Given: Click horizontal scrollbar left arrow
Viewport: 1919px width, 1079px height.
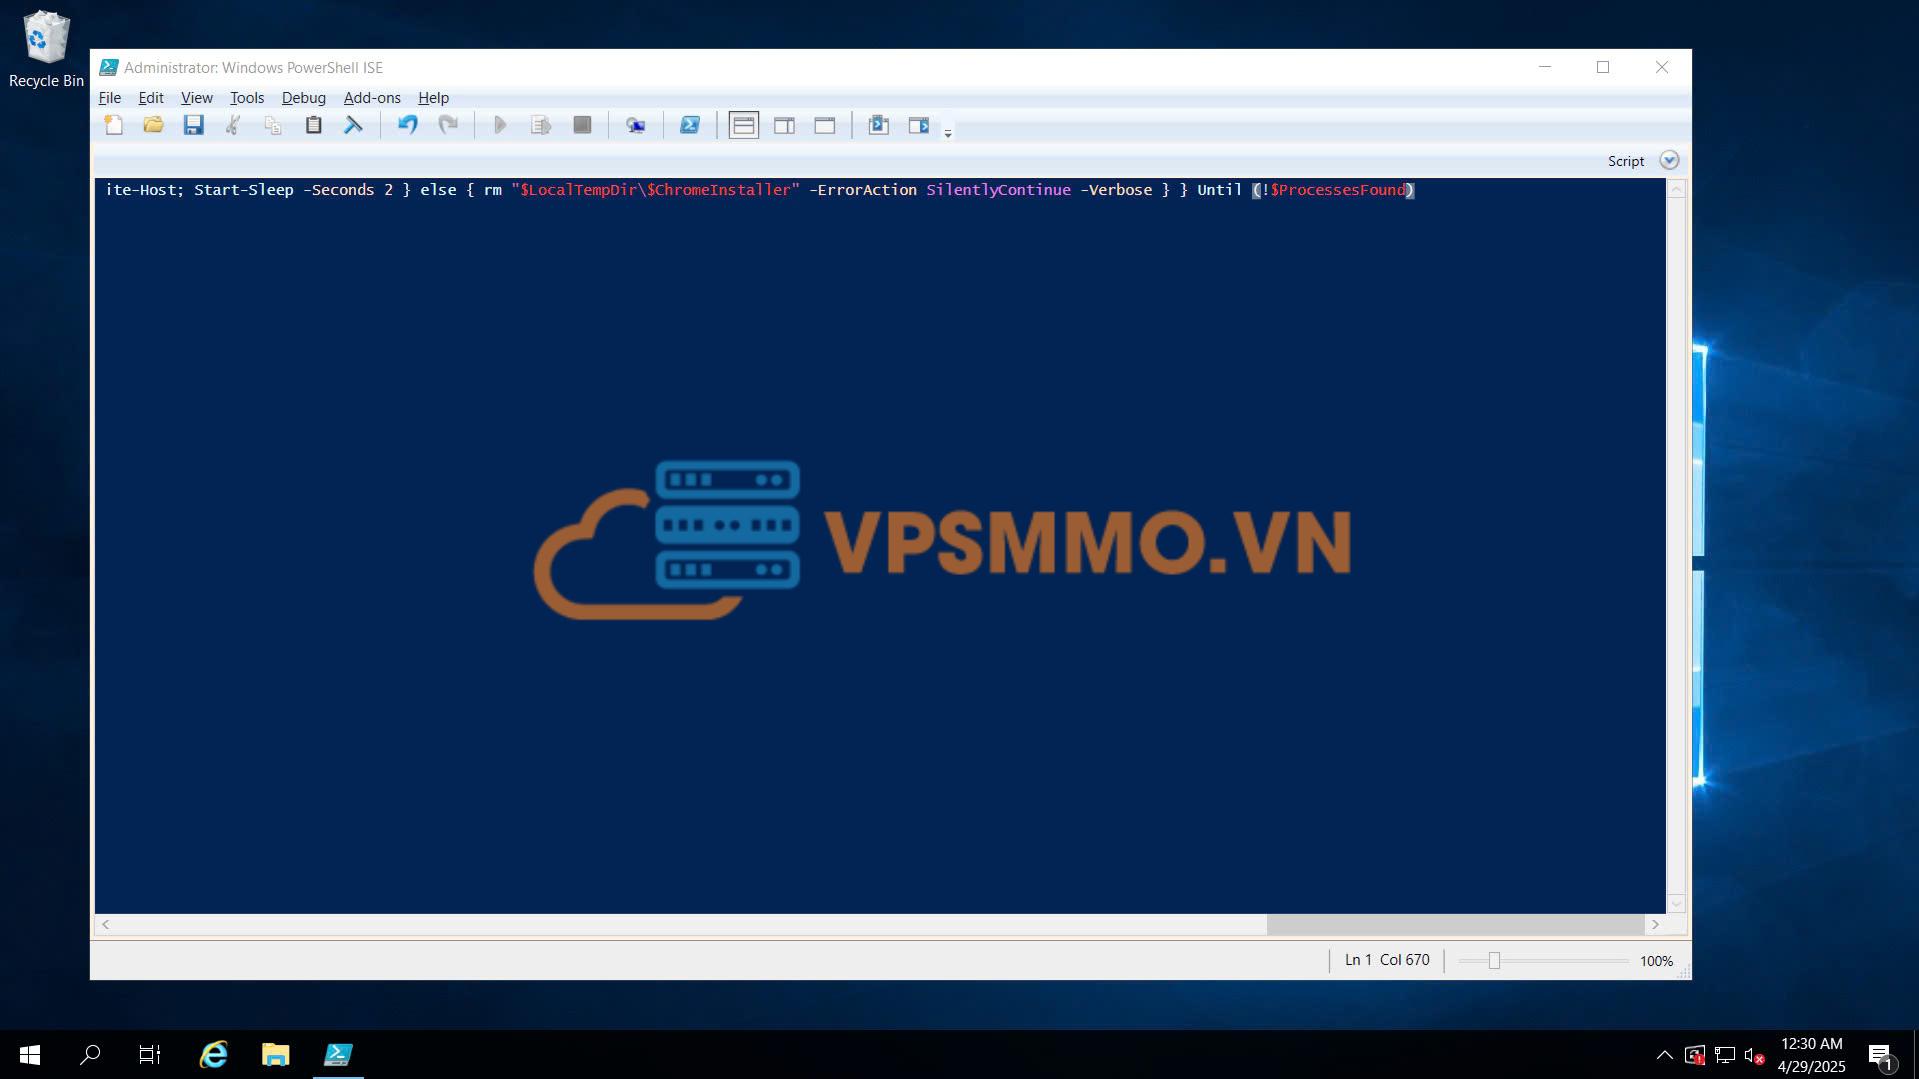Looking at the screenshot, I should tap(106, 925).
